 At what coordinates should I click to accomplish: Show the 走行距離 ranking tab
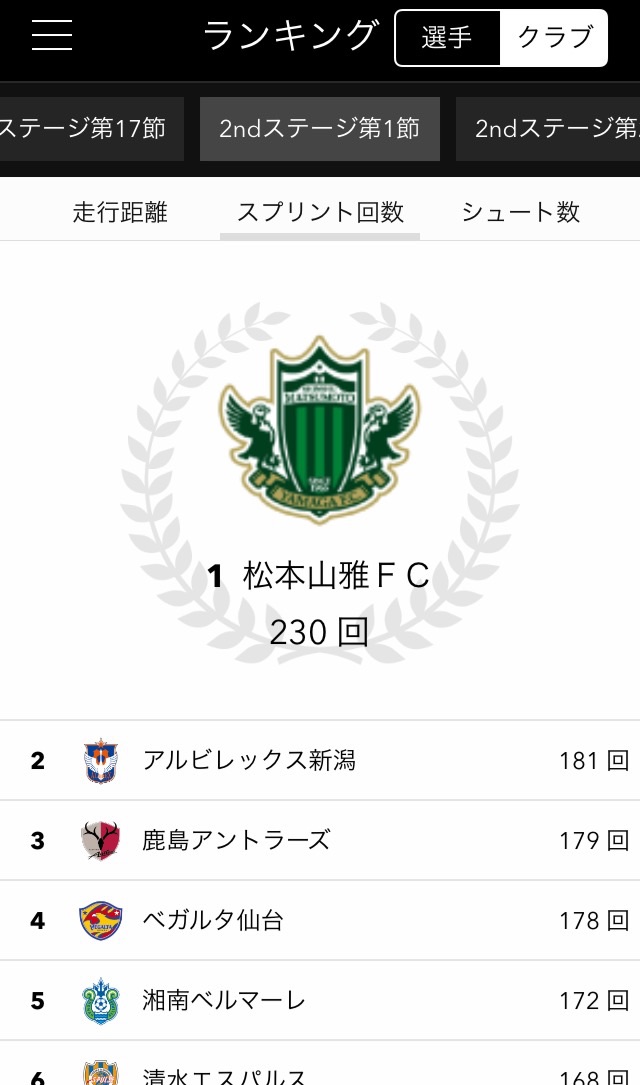[x=120, y=212]
